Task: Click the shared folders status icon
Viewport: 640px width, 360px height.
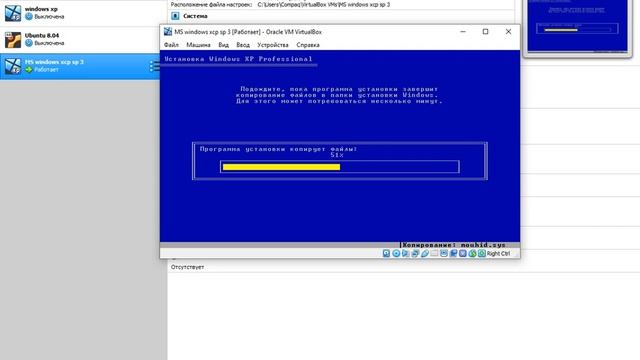Action: pos(434,253)
